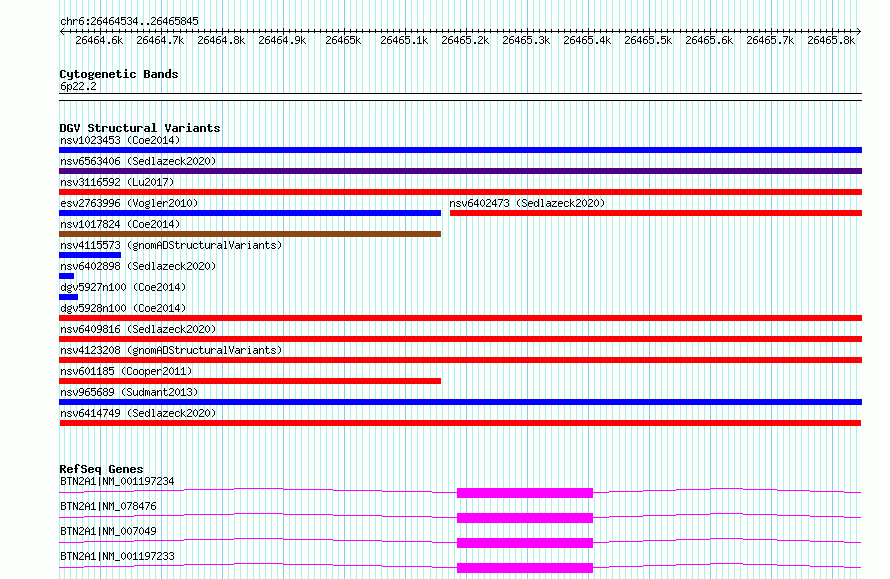Open the nsv601185 (Cooper2011) label
This screenshot has height=579, width=890.
pos(127,371)
